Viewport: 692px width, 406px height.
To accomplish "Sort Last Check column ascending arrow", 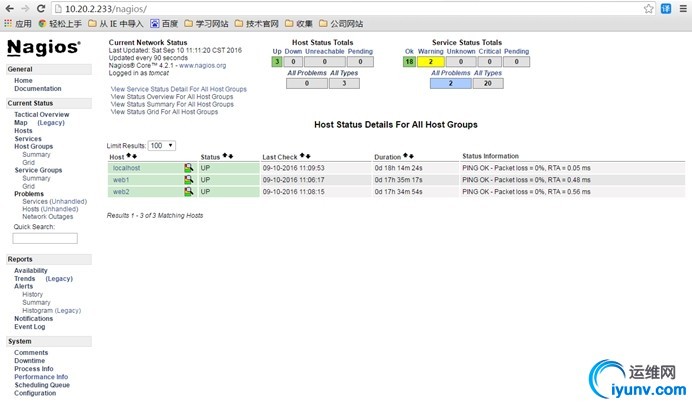I will pyautogui.click(x=303, y=156).
